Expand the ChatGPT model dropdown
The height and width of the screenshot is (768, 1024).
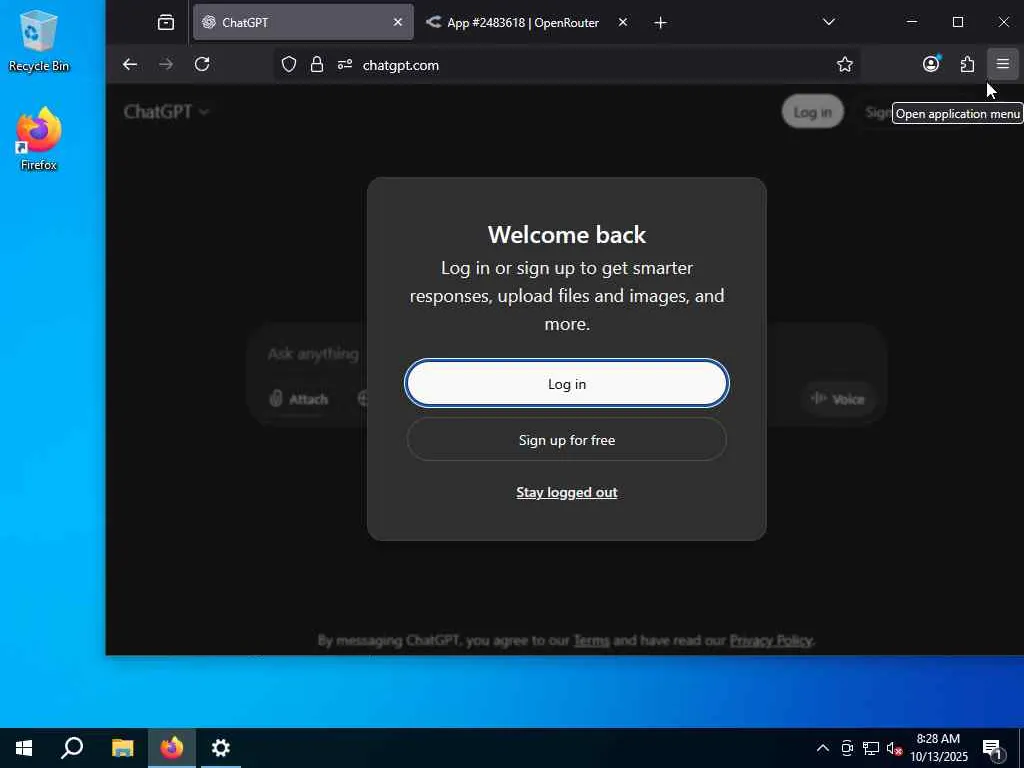click(x=167, y=112)
